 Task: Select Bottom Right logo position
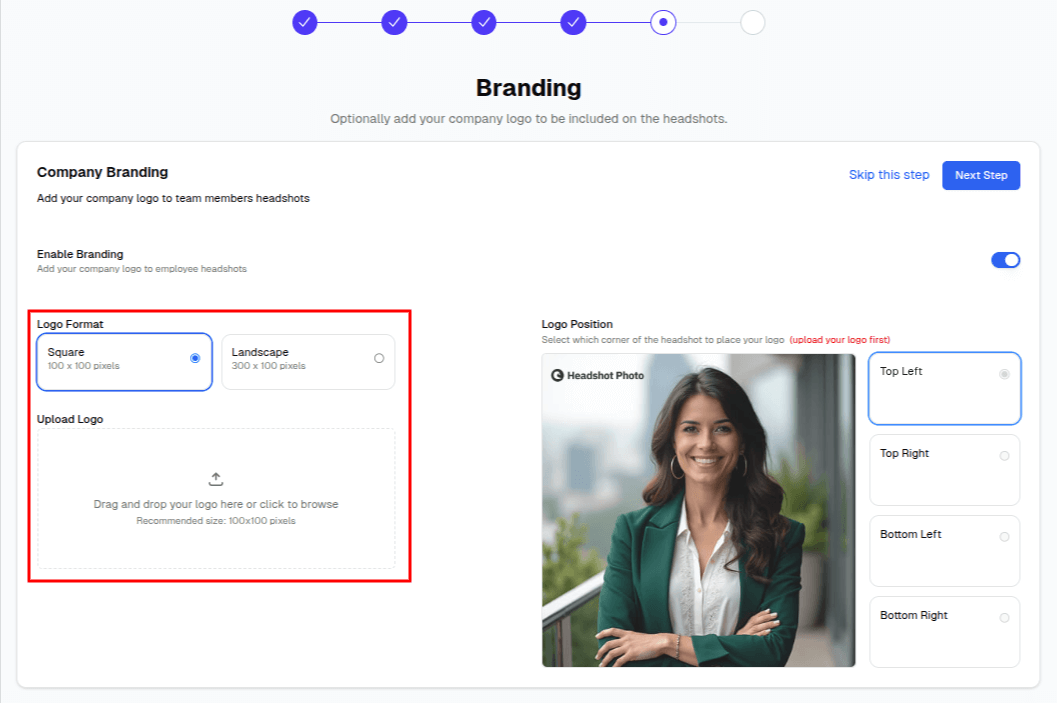[x=944, y=631]
